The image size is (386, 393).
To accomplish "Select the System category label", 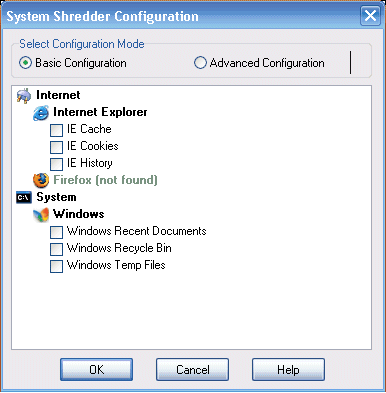I will pyautogui.click(x=56, y=197).
